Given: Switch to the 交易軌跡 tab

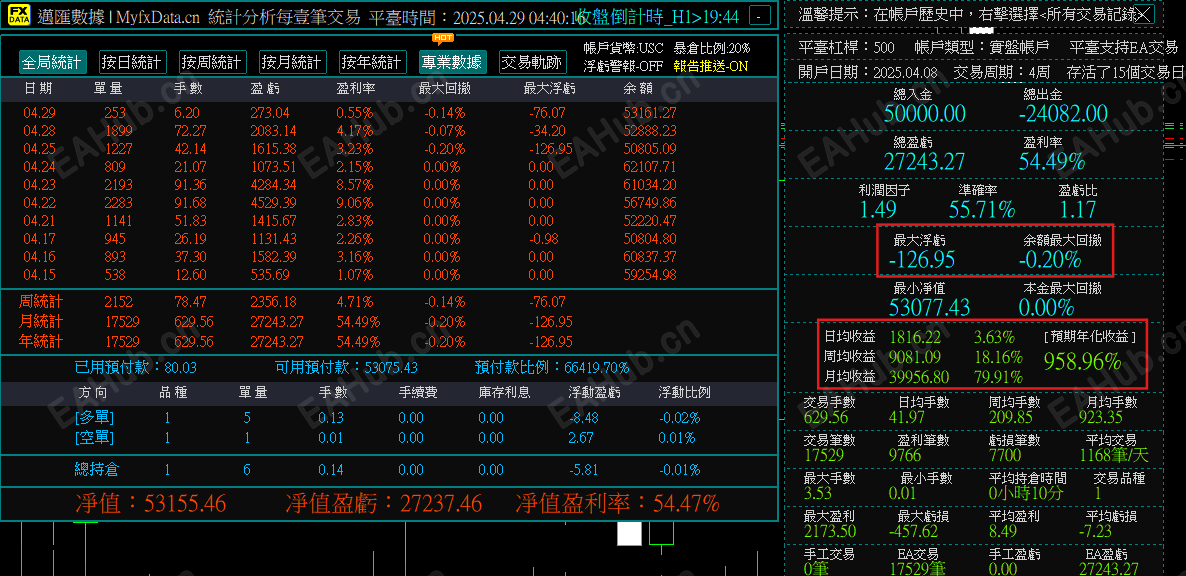Looking at the screenshot, I should [531, 61].
